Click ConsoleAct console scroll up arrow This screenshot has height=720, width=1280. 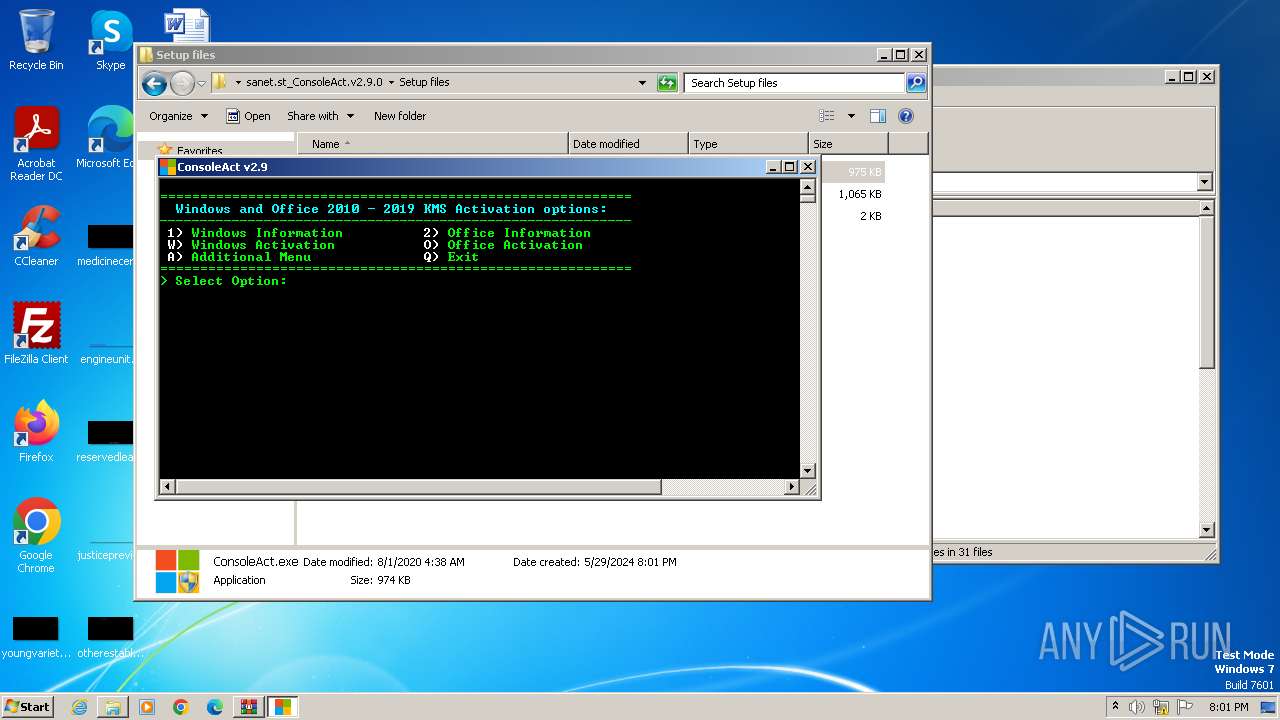(x=808, y=187)
